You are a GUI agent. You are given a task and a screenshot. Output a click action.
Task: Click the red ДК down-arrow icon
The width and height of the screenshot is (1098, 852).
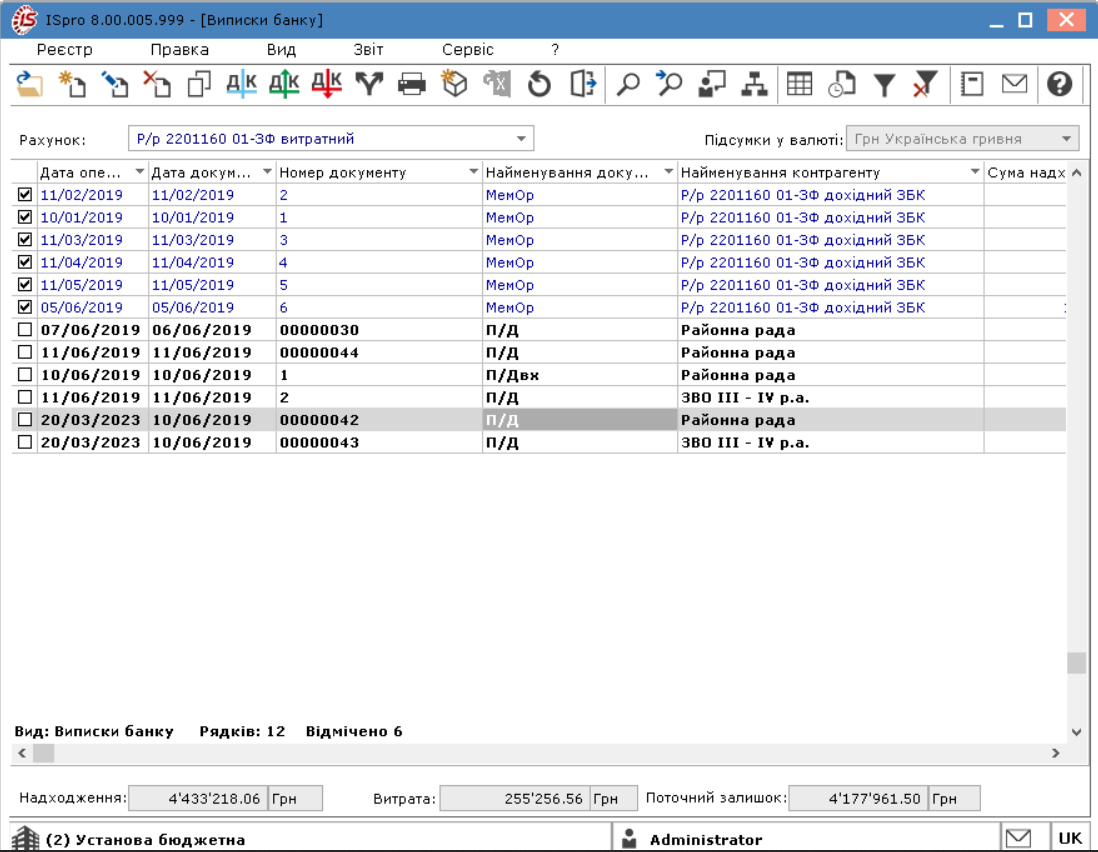click(327, 84)
